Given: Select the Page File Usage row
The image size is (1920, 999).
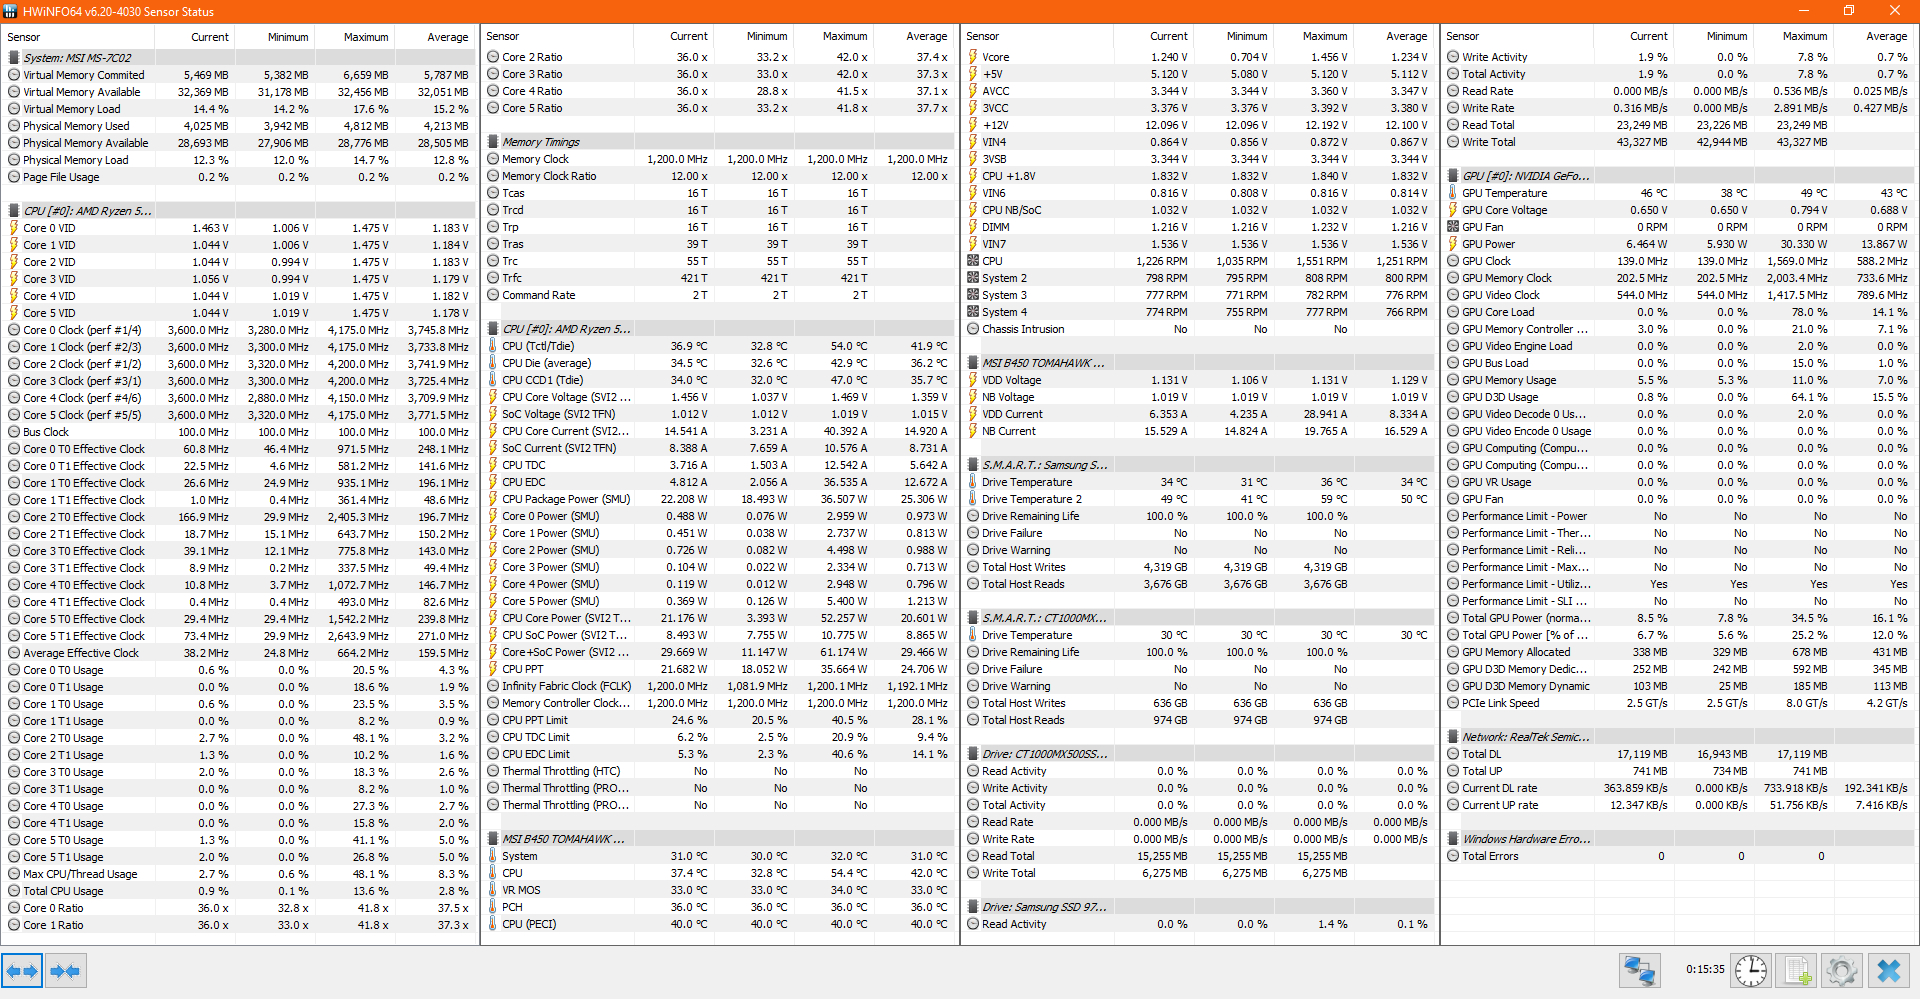Looking at the screenshot, I should click(240, 177).
